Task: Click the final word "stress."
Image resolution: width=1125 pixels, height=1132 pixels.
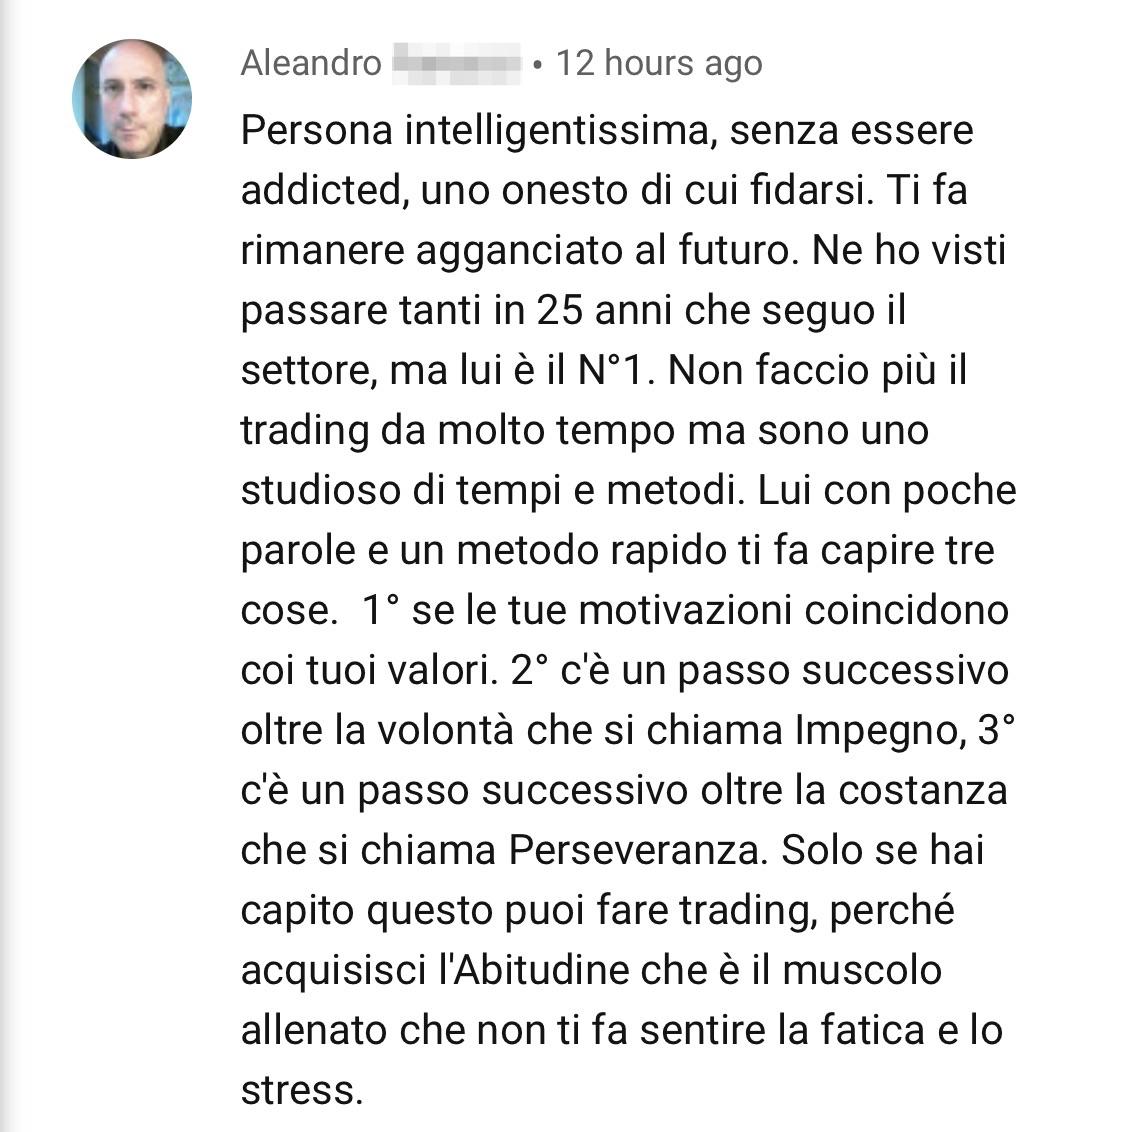Action: pyautogui.click(x=302, y=1091)
